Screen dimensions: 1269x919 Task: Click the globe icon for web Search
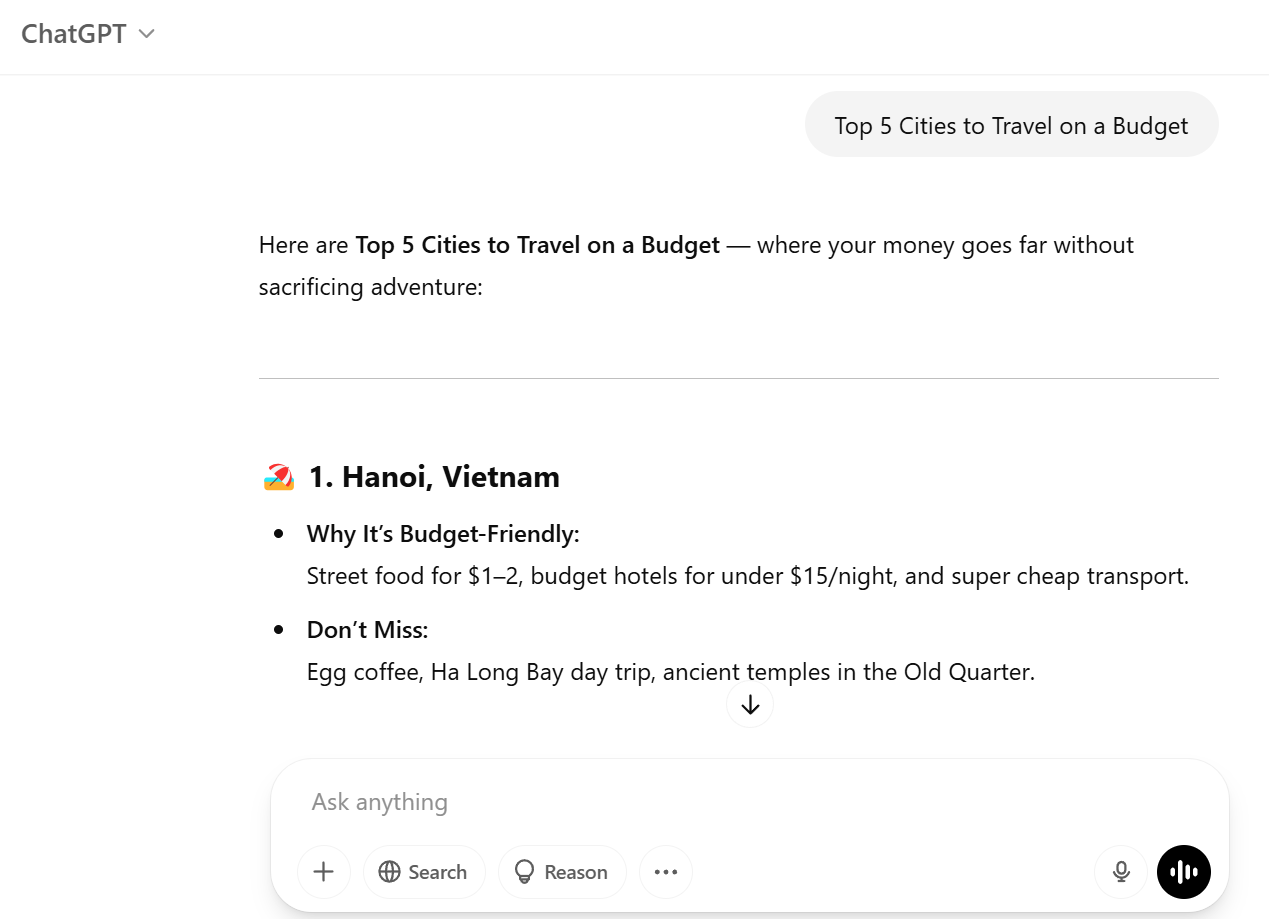(390, 872)
